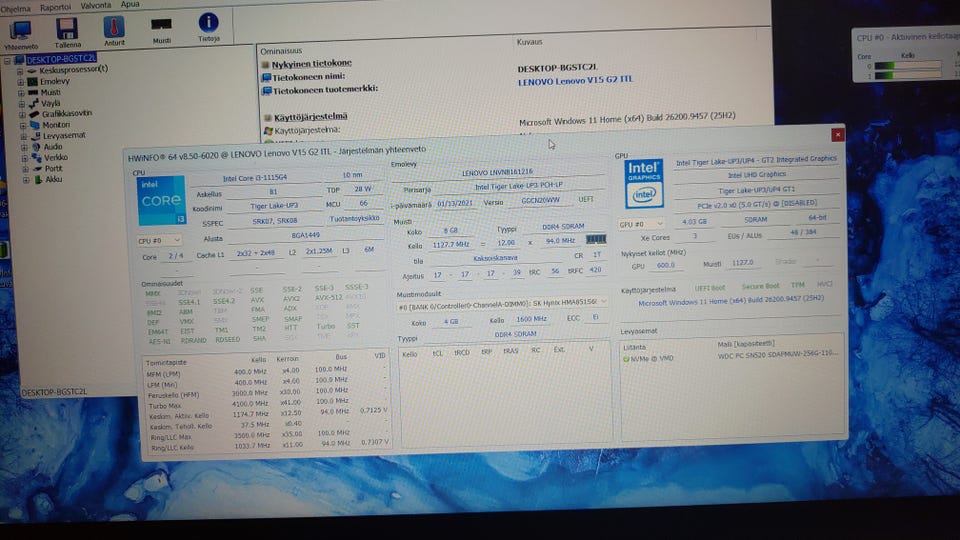Expand the Muisti tree node
960x540 pixels.
[x=21, y=94]
